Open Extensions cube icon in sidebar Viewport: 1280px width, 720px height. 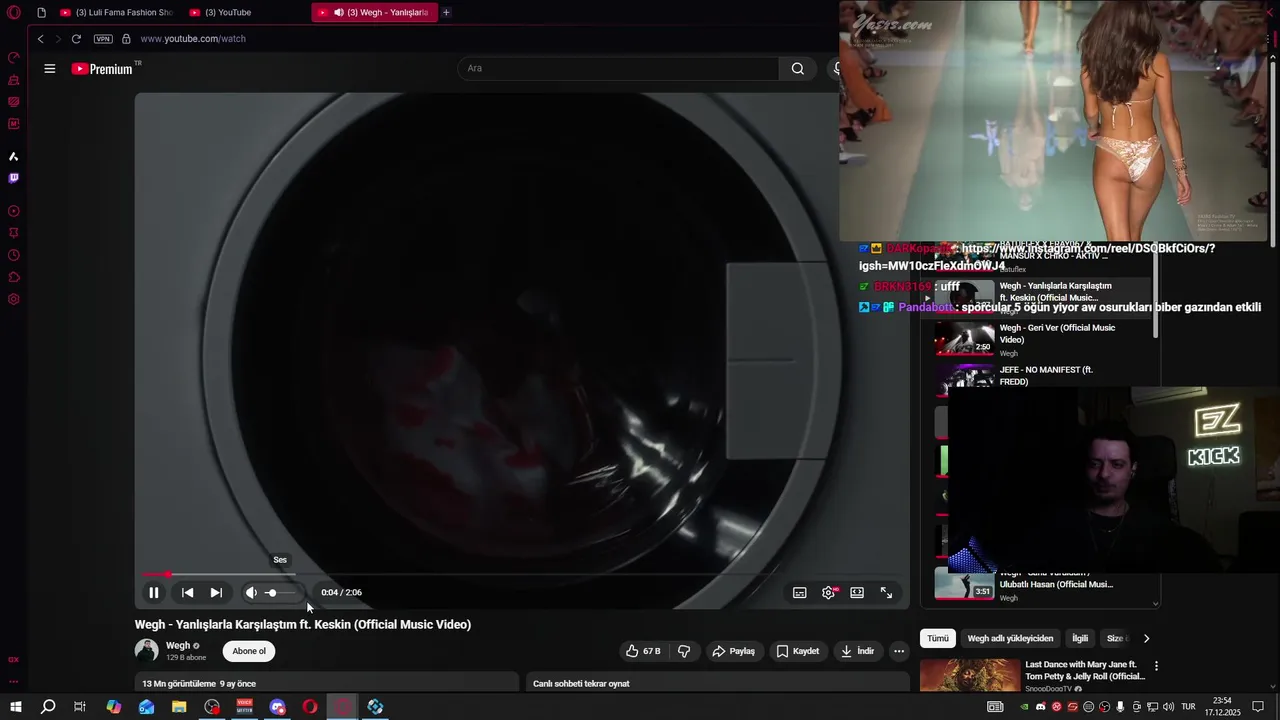tap(14, 277)
